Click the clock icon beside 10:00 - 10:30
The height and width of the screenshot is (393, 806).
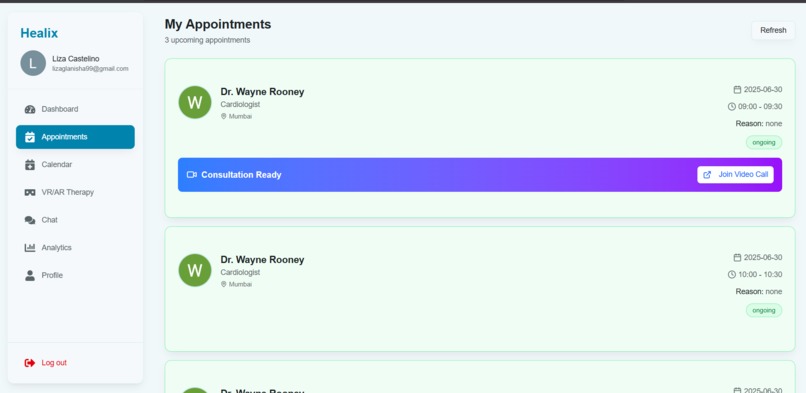732,274
